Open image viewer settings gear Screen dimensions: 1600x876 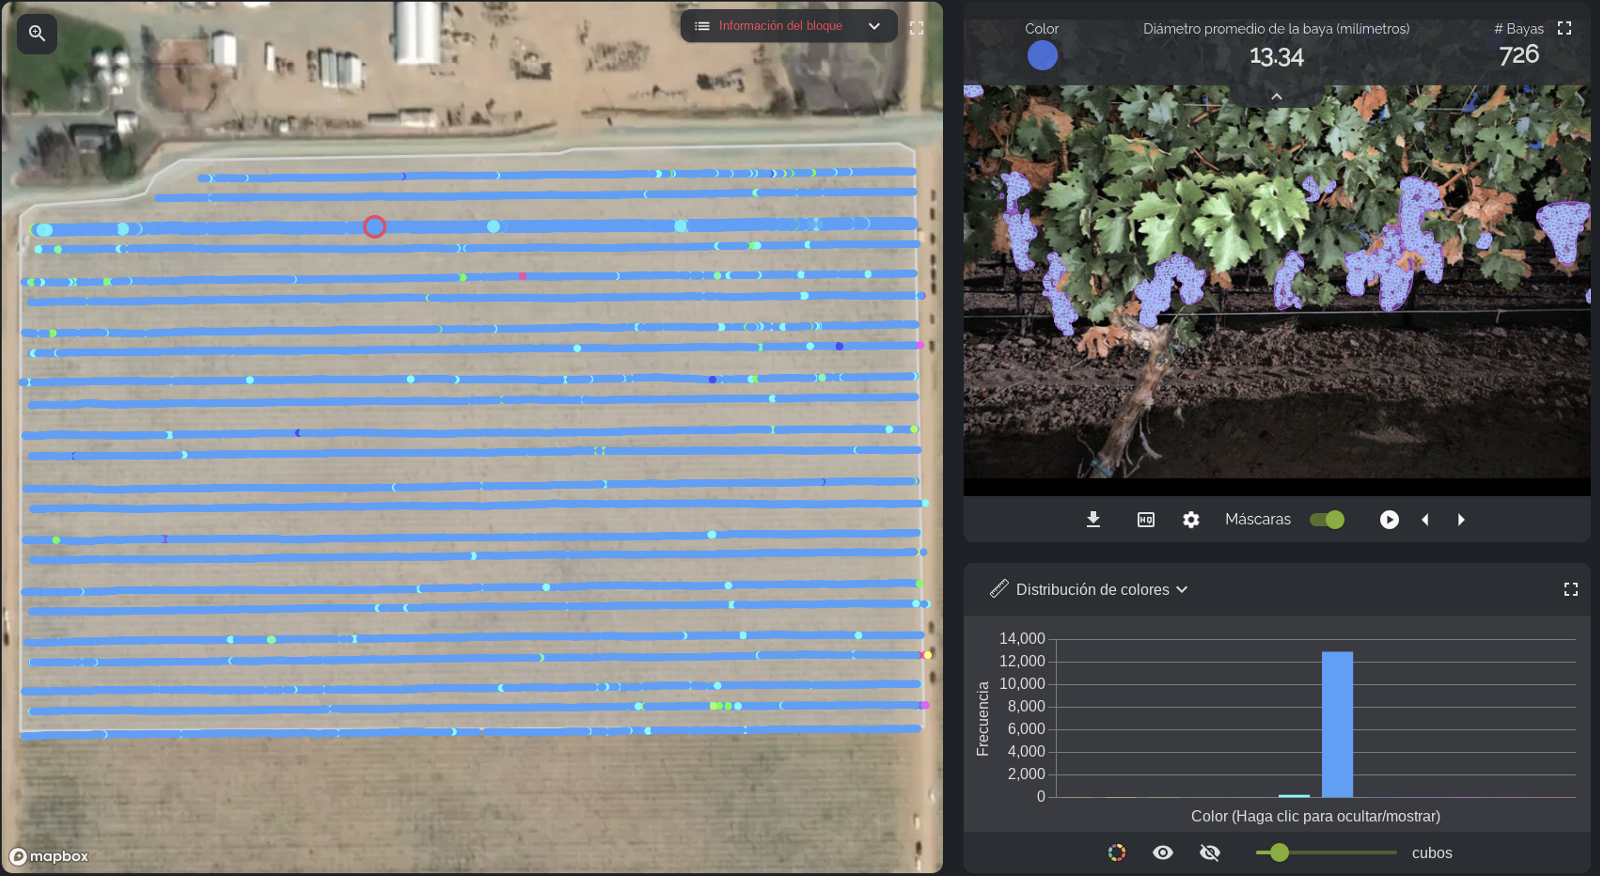[1191, 519]
